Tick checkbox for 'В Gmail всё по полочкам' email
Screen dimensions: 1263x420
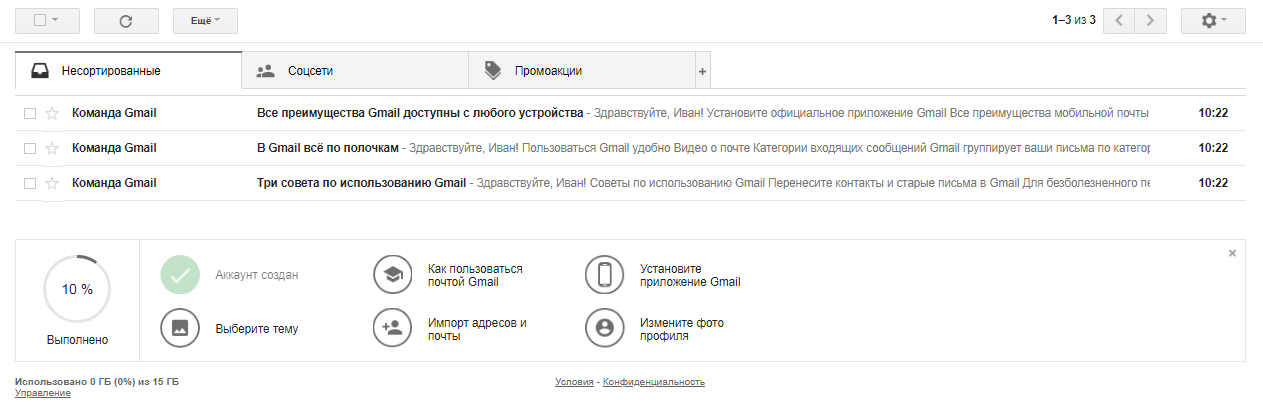pyautogui.click(x=30, y=148)
